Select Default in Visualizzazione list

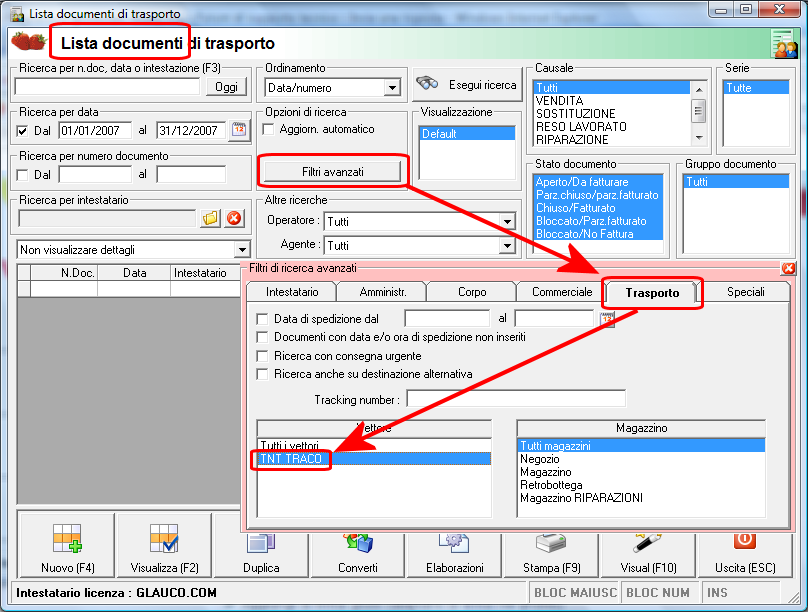point(467,133)
